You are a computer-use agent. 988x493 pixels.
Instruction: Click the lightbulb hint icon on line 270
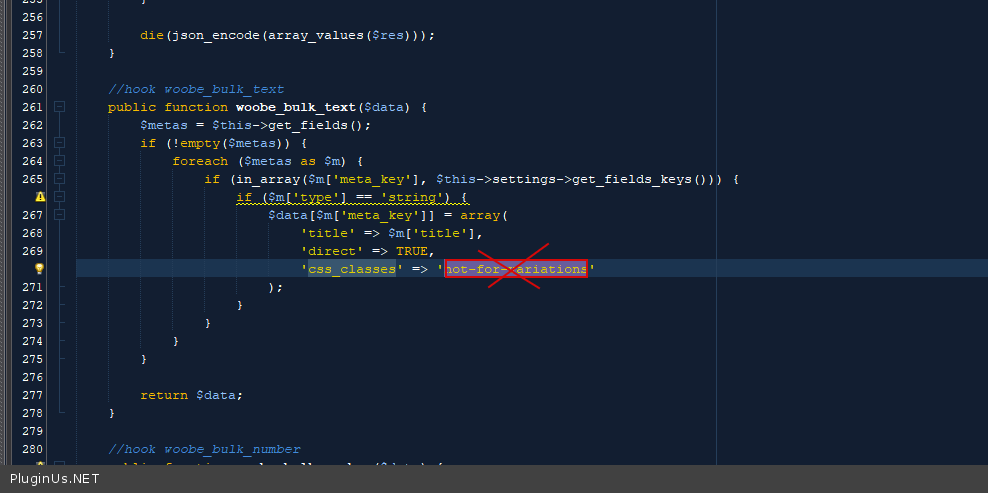pos(40,269)
